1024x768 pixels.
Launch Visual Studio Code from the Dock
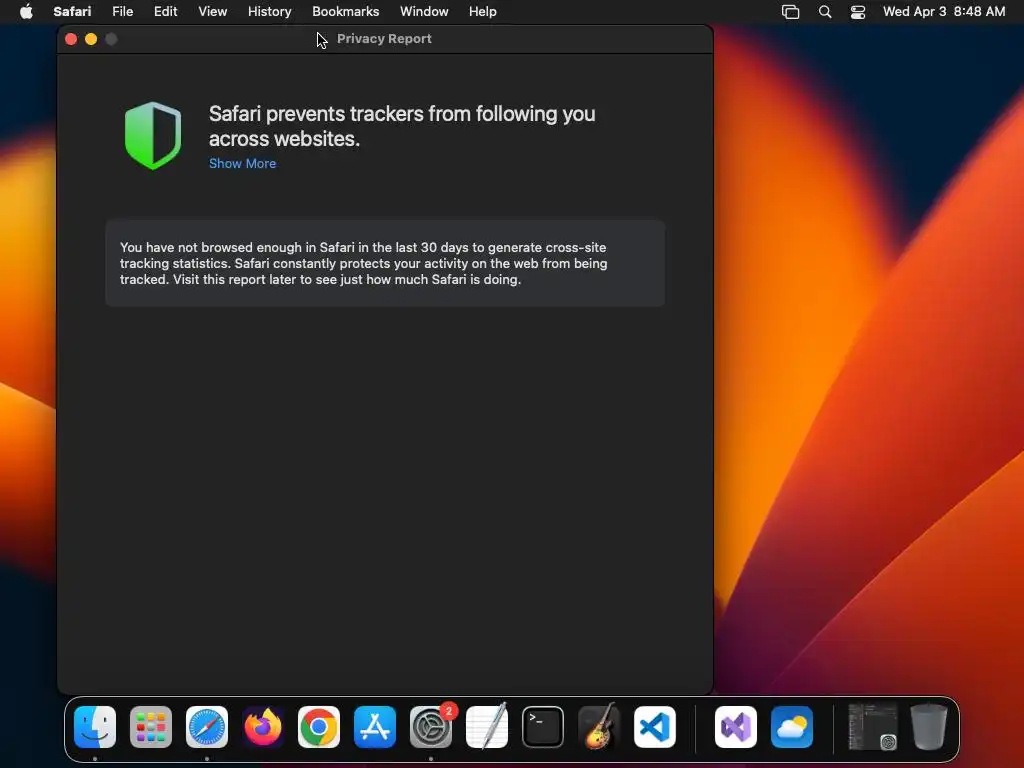655,727
